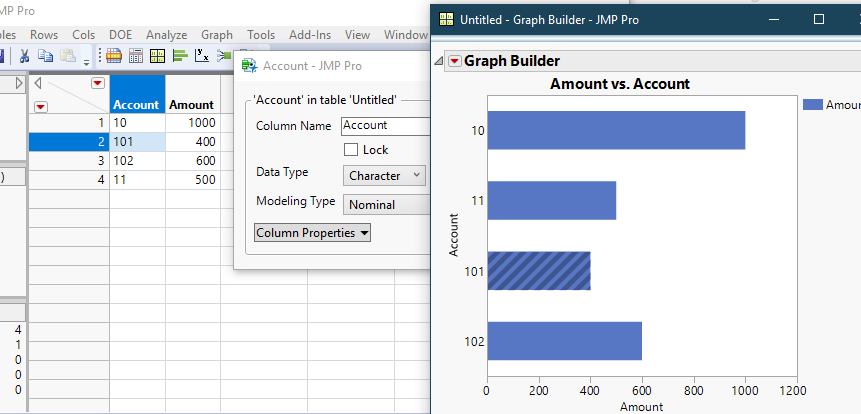The width and height of the screenshot is (861, 414).
Task: Open the Data Type Character dropdown
Action: pyautogui.click(x=384, y=176)
